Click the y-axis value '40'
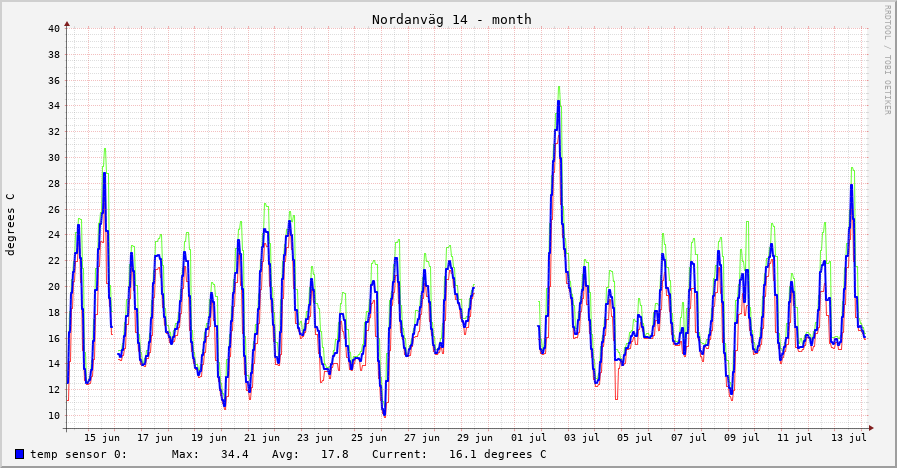Screen dimensions: 897x468 pyautogui.click(x=54, y=29)
